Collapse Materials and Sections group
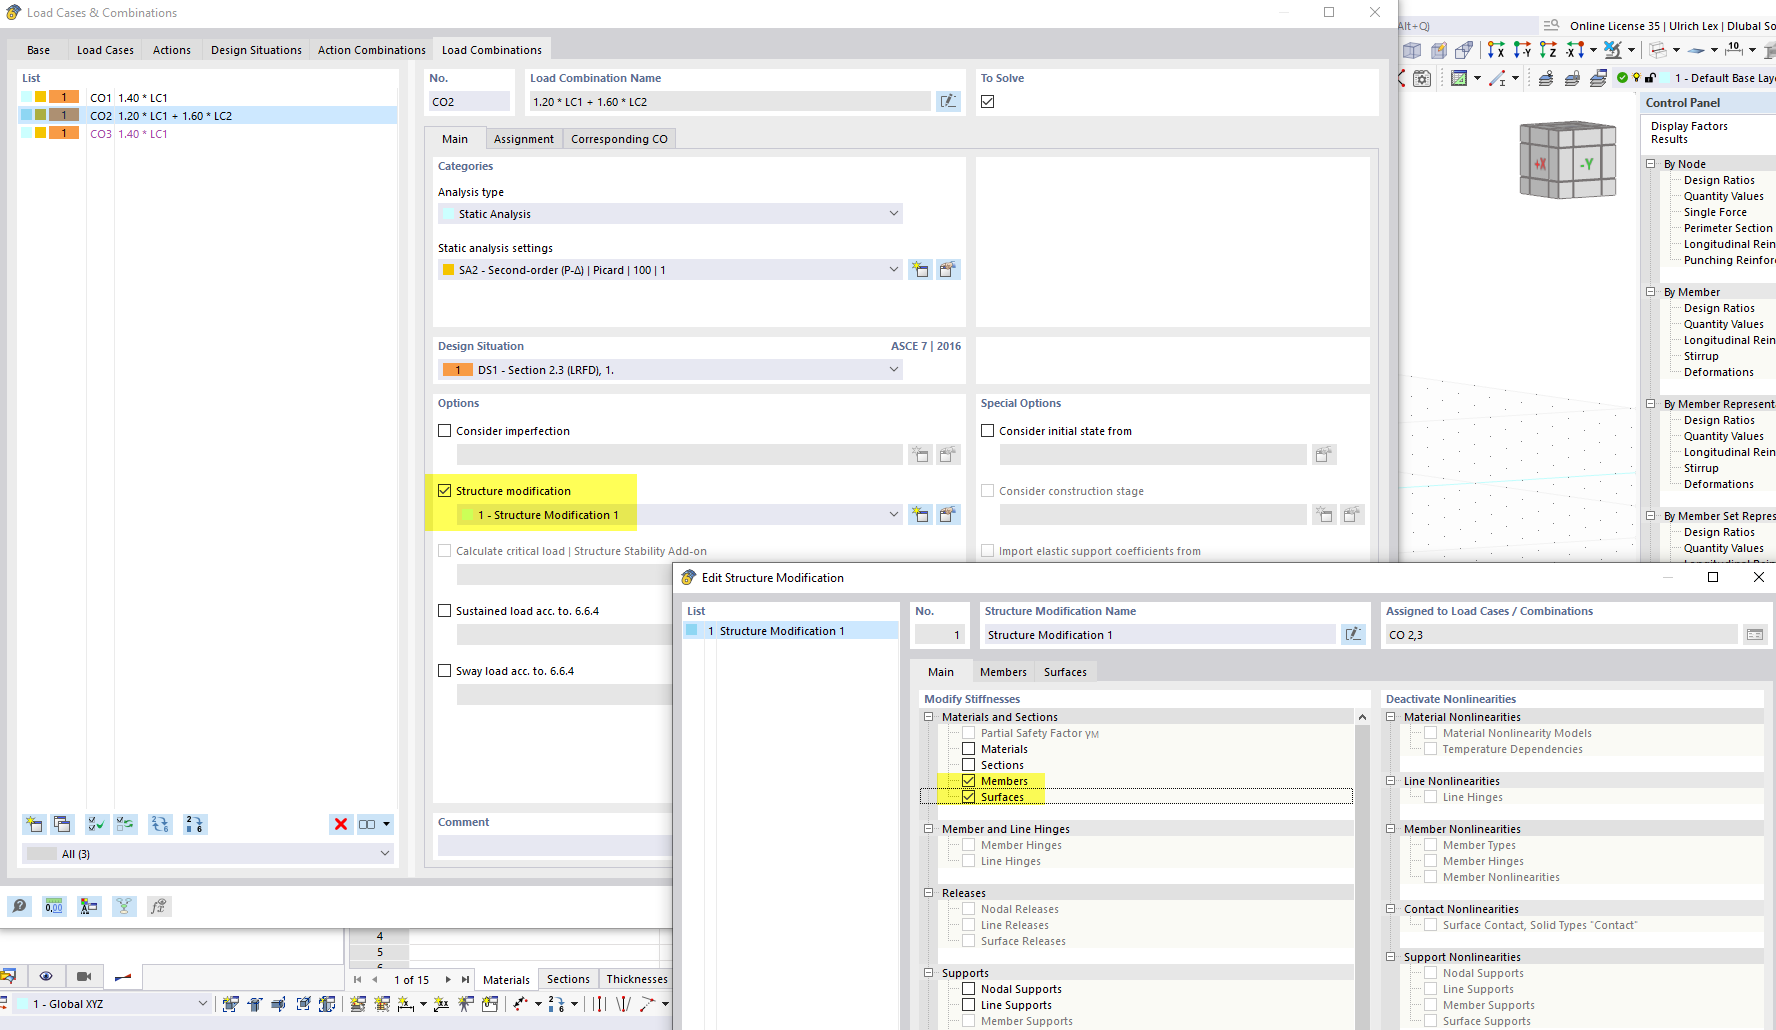The width and height of the screenshot is (1776, 1030). [929, 717]
